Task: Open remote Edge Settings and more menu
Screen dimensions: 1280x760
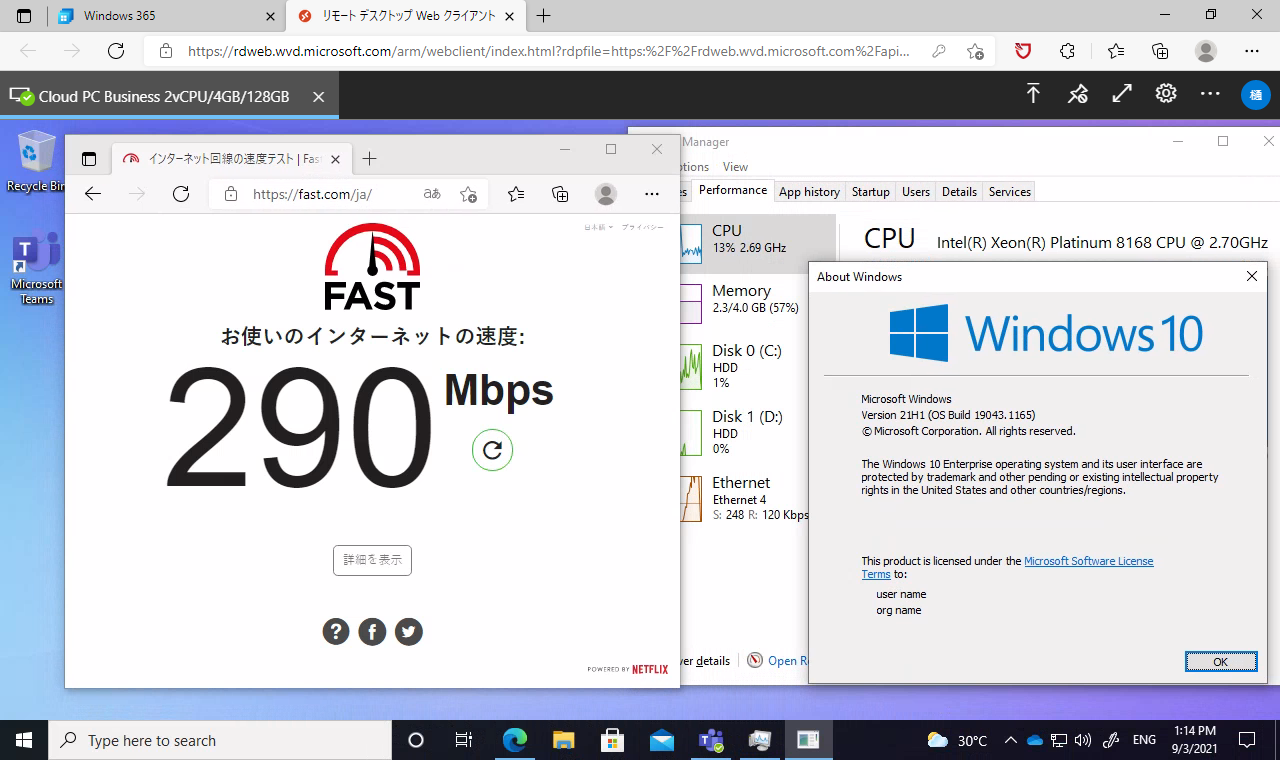Action: pyautogui.click(x=652, y=194)
